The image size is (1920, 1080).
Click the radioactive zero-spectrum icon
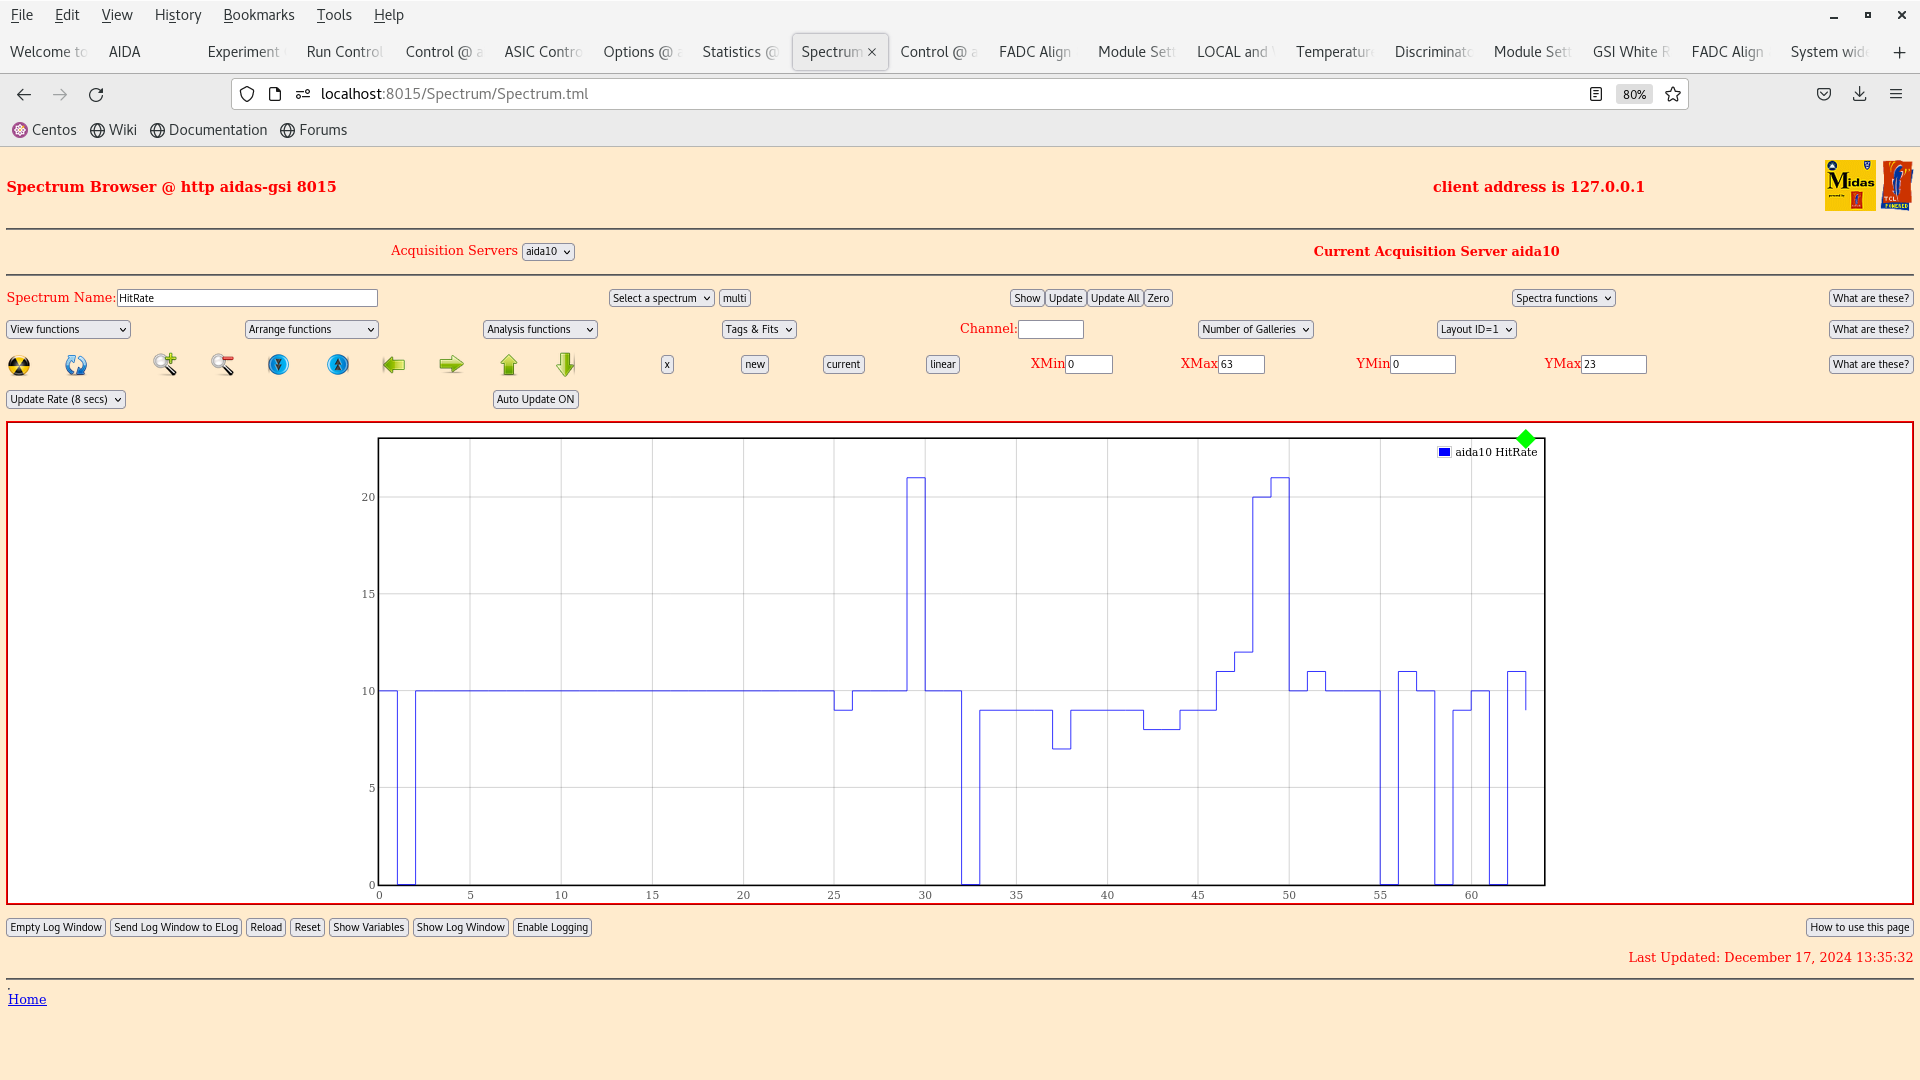[18, 364]
